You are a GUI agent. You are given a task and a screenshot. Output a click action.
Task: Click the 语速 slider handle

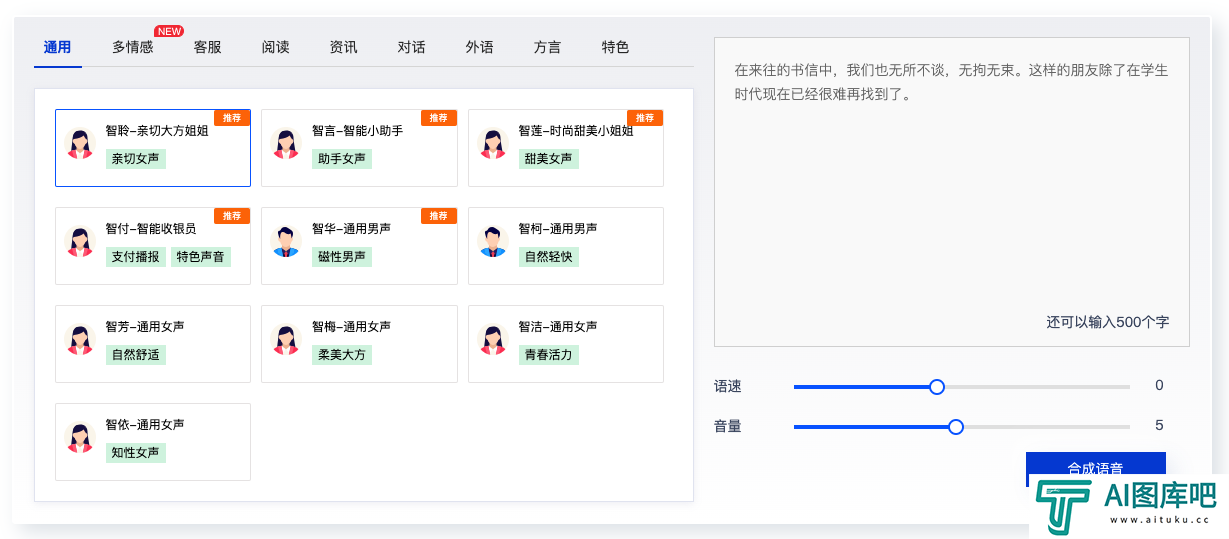937,387
